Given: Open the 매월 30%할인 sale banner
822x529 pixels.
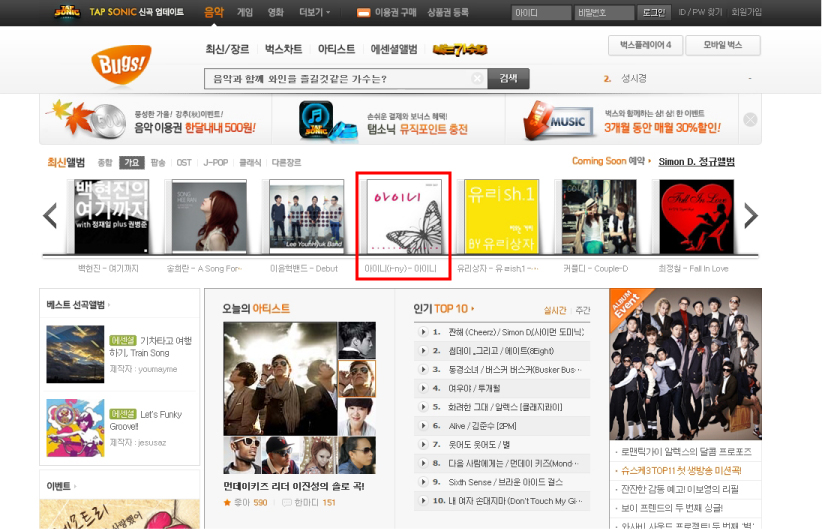Looking at the screenshot, I should pyautogui.click(x=622, y=120).
